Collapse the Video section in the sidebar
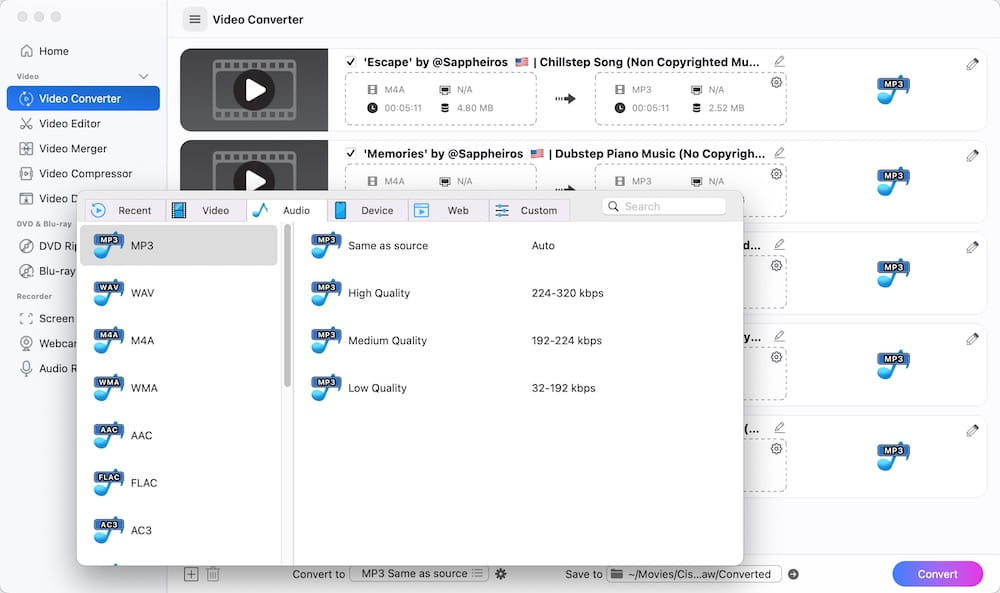This screenshot has height=593, width=1000. (x=143, y=77)
